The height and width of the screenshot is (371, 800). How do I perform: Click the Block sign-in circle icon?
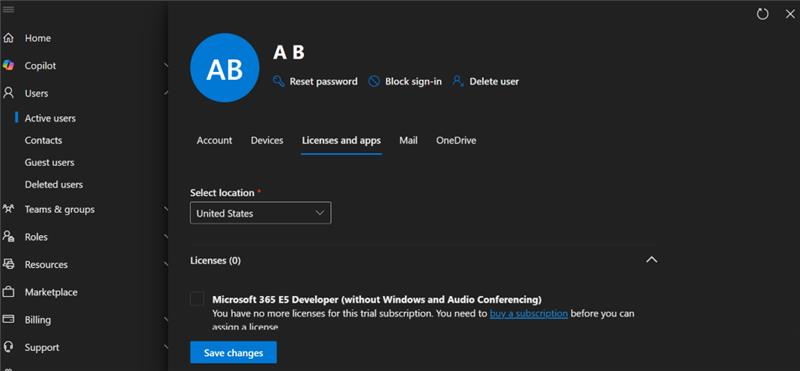374,81
